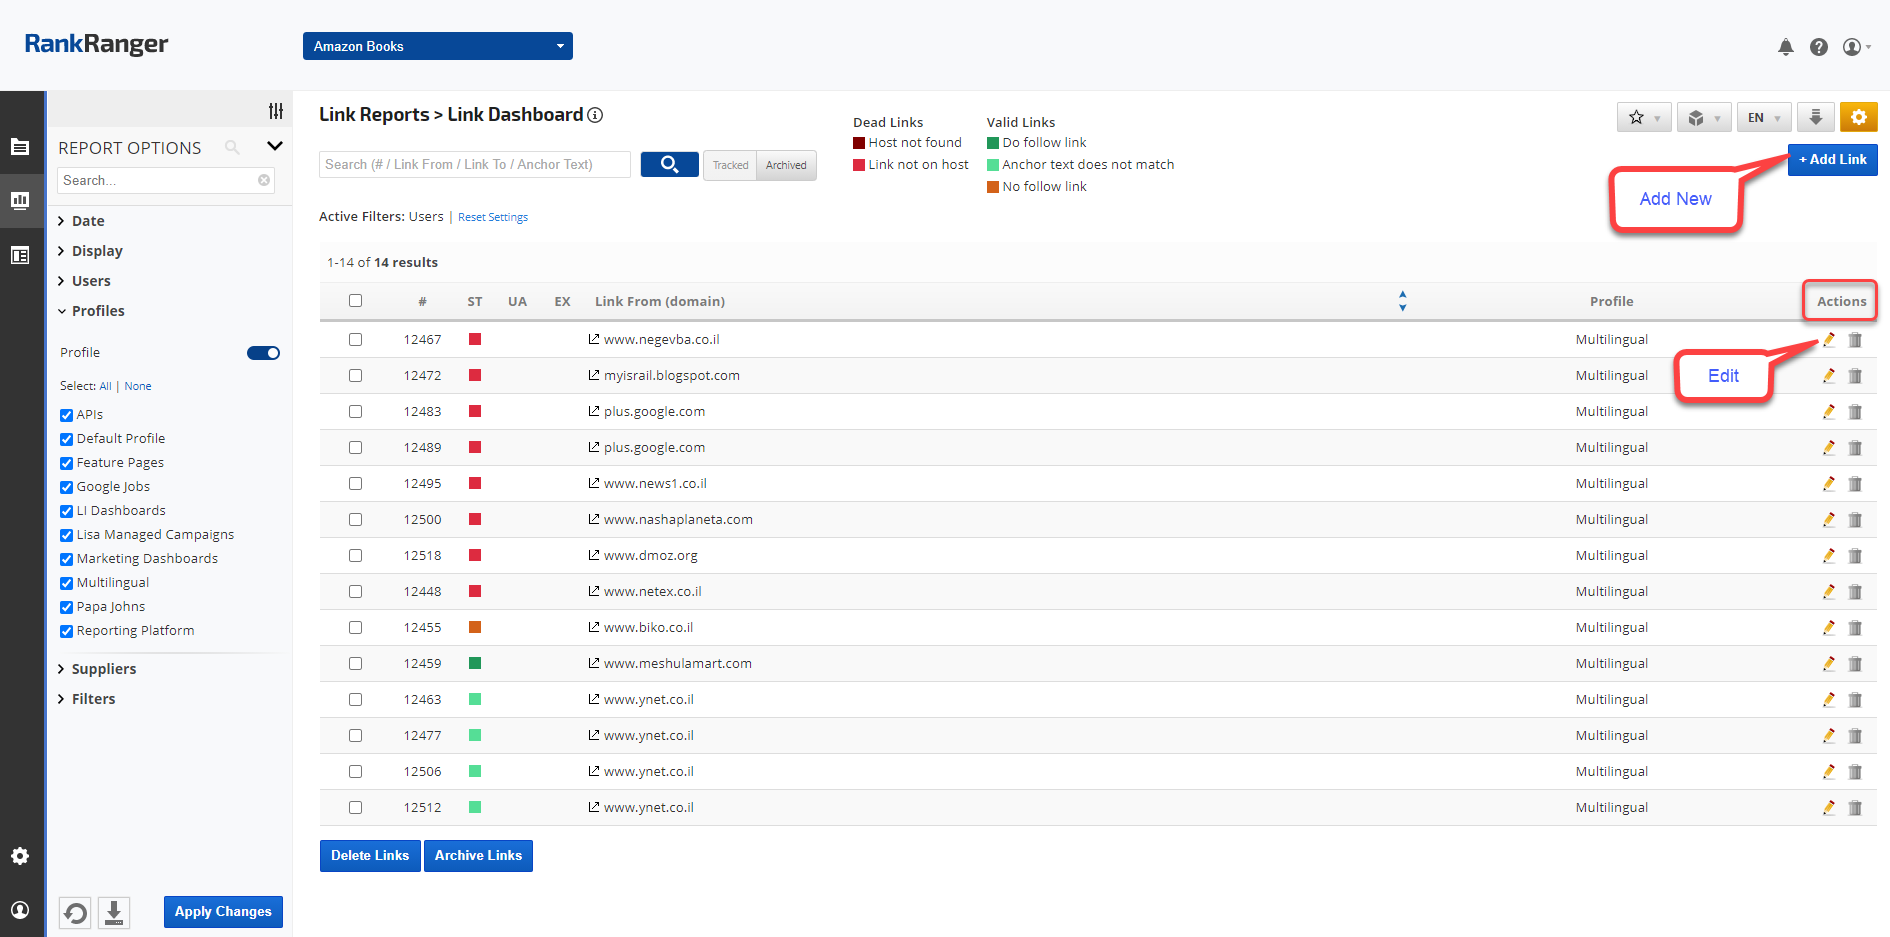Click the download report arrow icon
This screenshot has height=937, width=1890.
click(x=1815, y=117)
